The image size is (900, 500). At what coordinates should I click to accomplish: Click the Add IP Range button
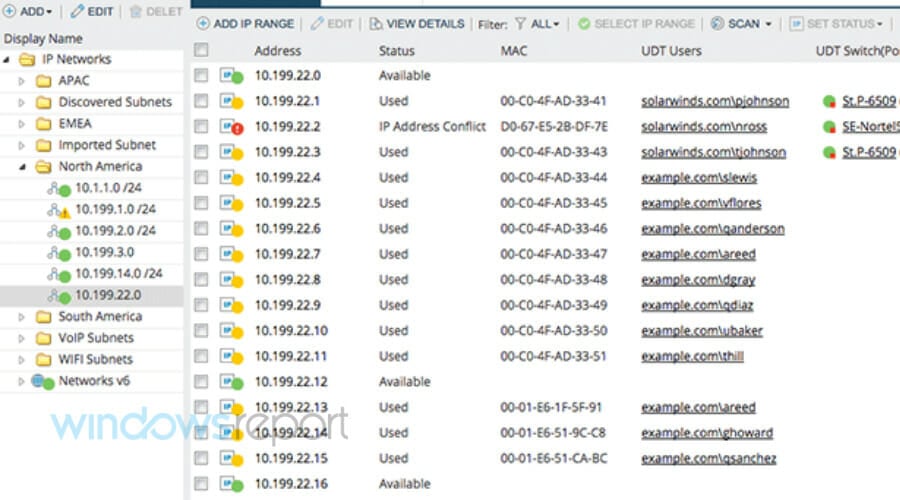pyautogui.click(x=245, y=23)
